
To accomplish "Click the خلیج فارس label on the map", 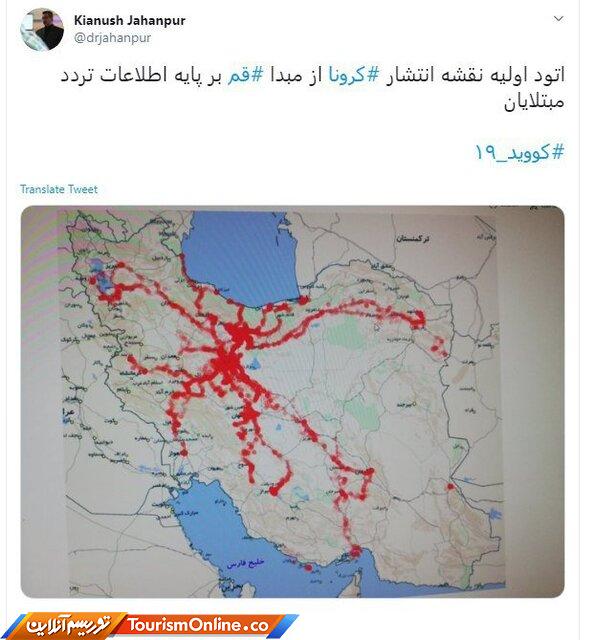I will pos(246,564).
